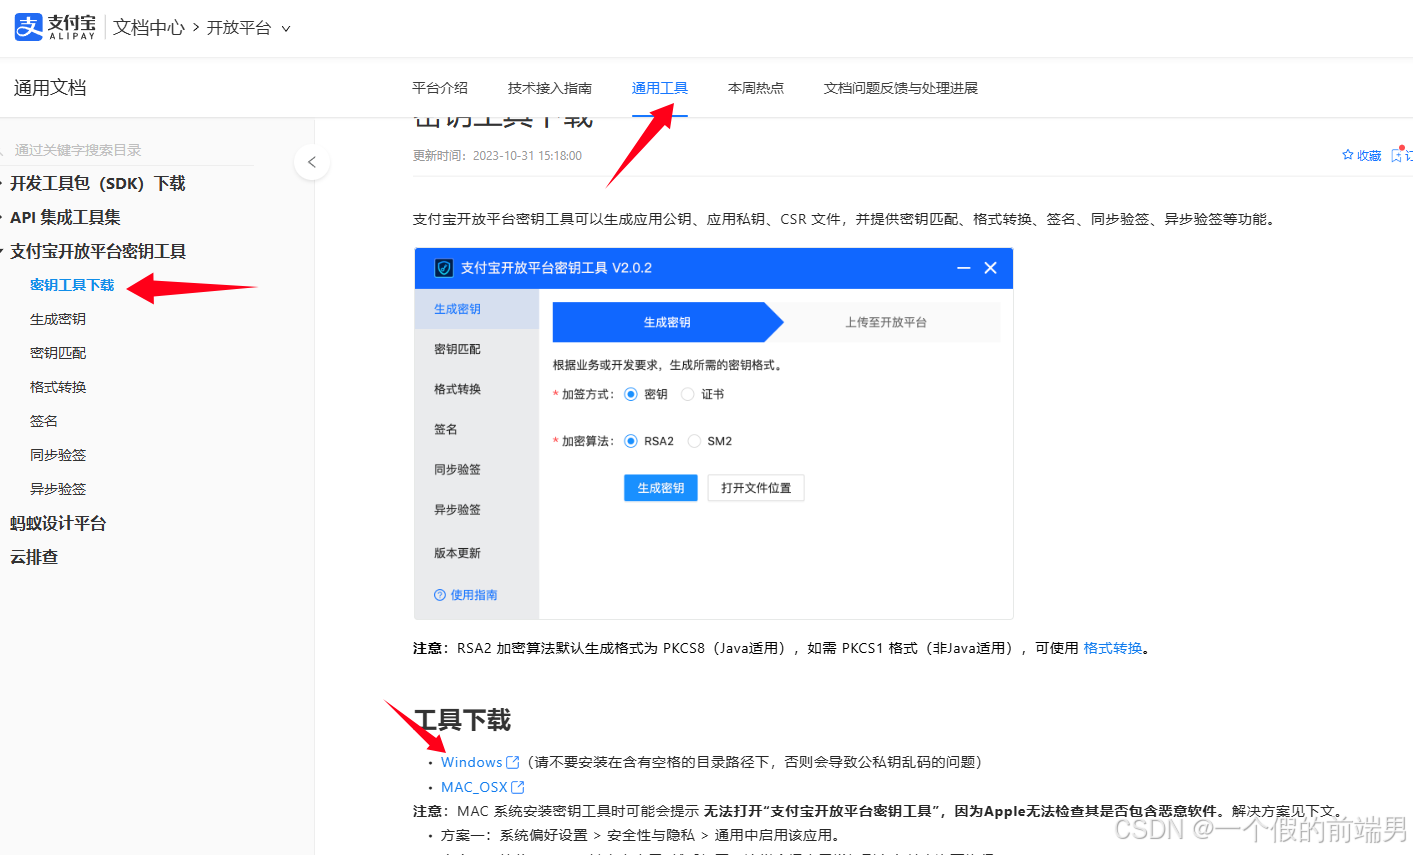Screen dimensions: 1413x855
Task: Close the 密钥工具 V2.0.2 window
Action: coord(991,268)
